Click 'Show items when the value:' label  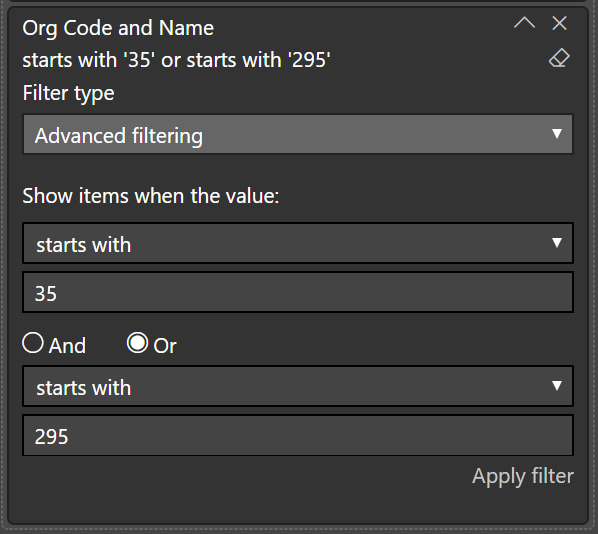click(151, 196)
